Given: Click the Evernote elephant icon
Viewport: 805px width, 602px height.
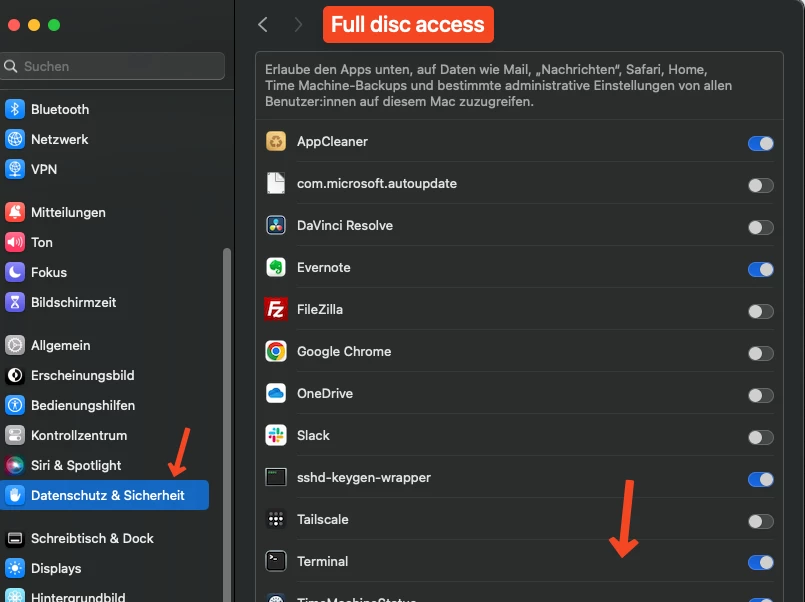Looking at the screenshot, I should [x=276, y=267].
